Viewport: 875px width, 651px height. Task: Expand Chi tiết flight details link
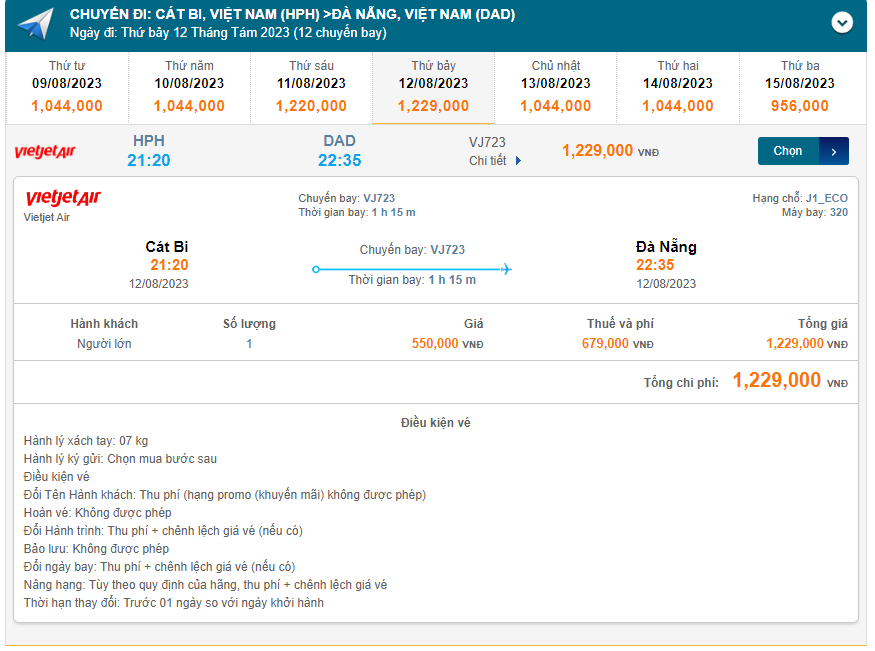488,161
